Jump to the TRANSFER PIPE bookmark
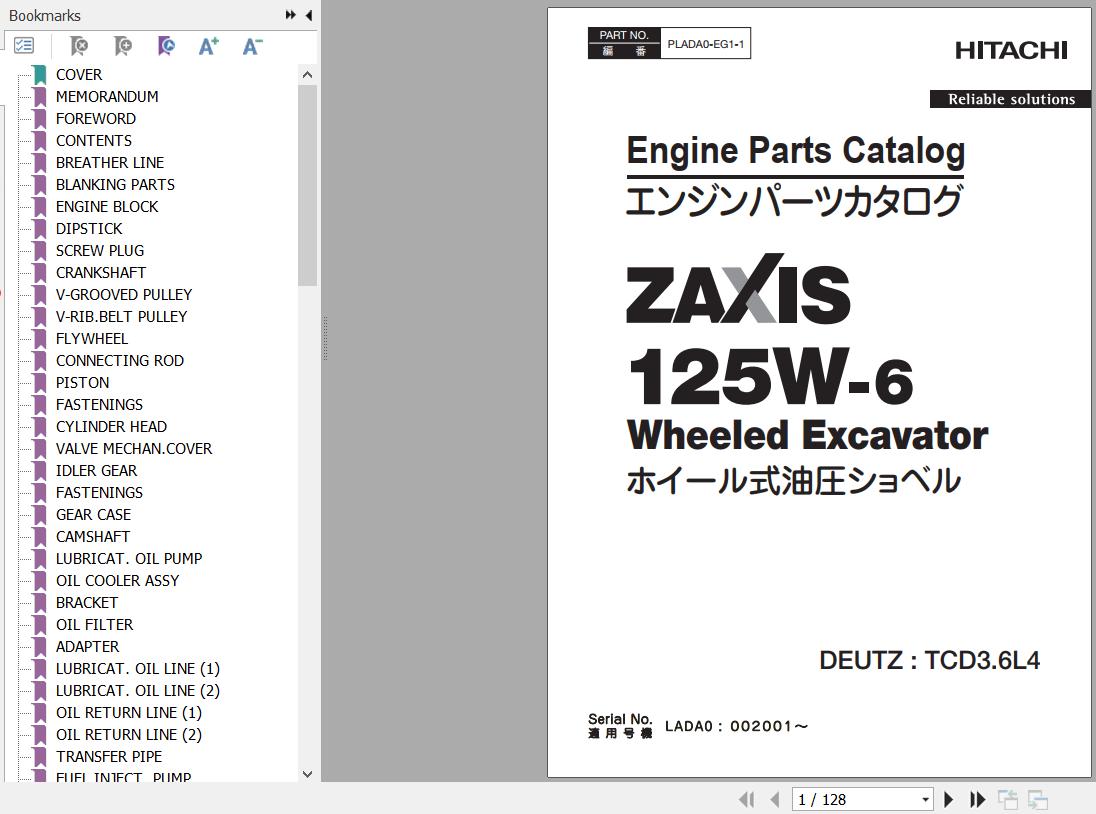1096x814 pixels. pos(108,757)
